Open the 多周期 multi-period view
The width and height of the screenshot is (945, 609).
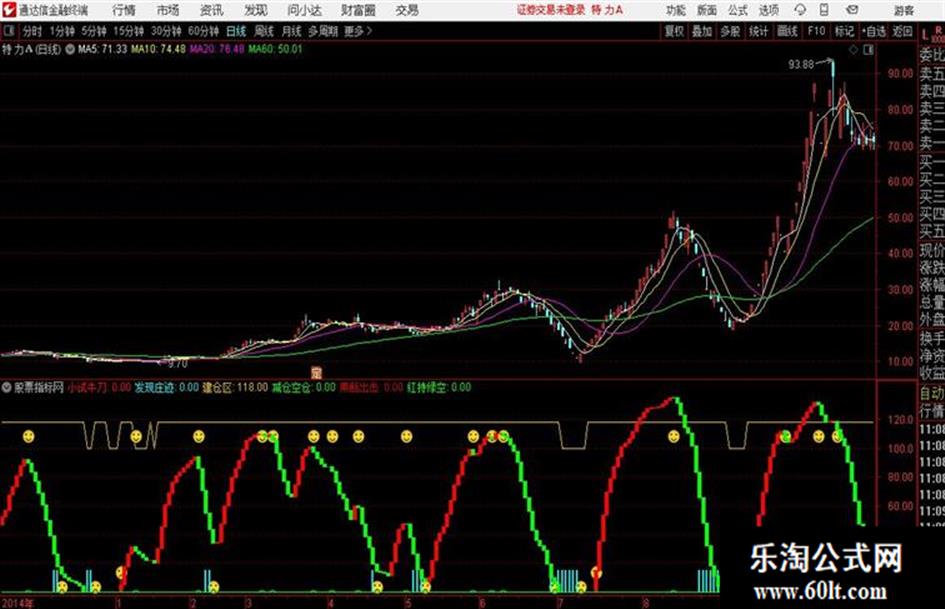tap(323, 31)
